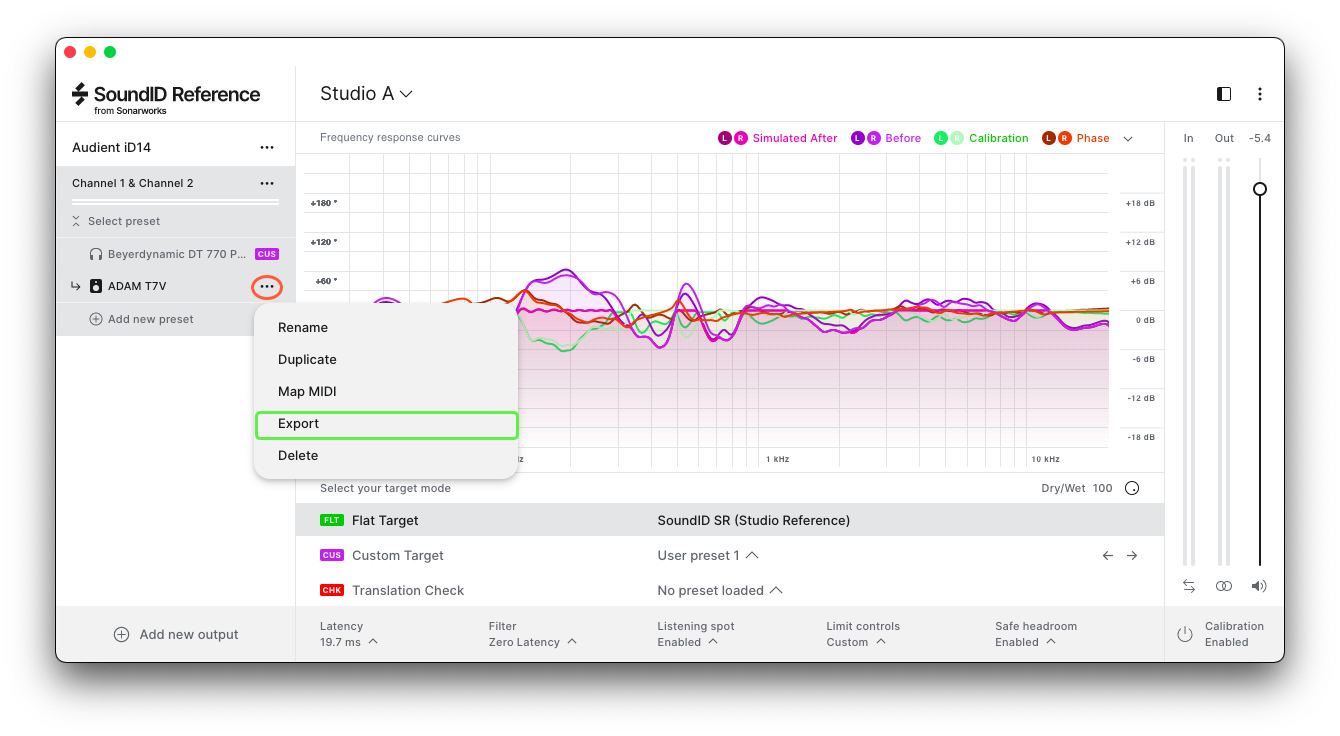Adjust the Dry/Wet knob icon
The width and height of the screenshot is (1340, 736).
[x=1132, y=489]
